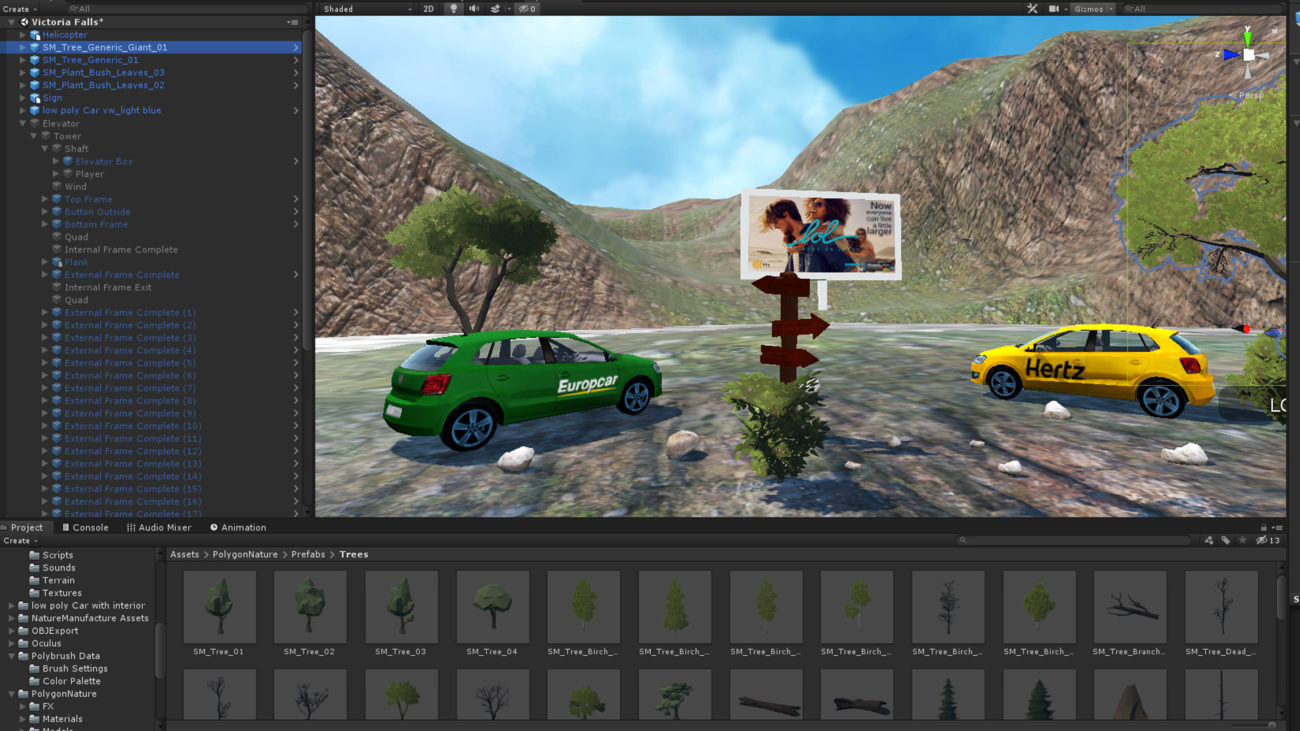Switch to the Console tab

coord(85,527)
